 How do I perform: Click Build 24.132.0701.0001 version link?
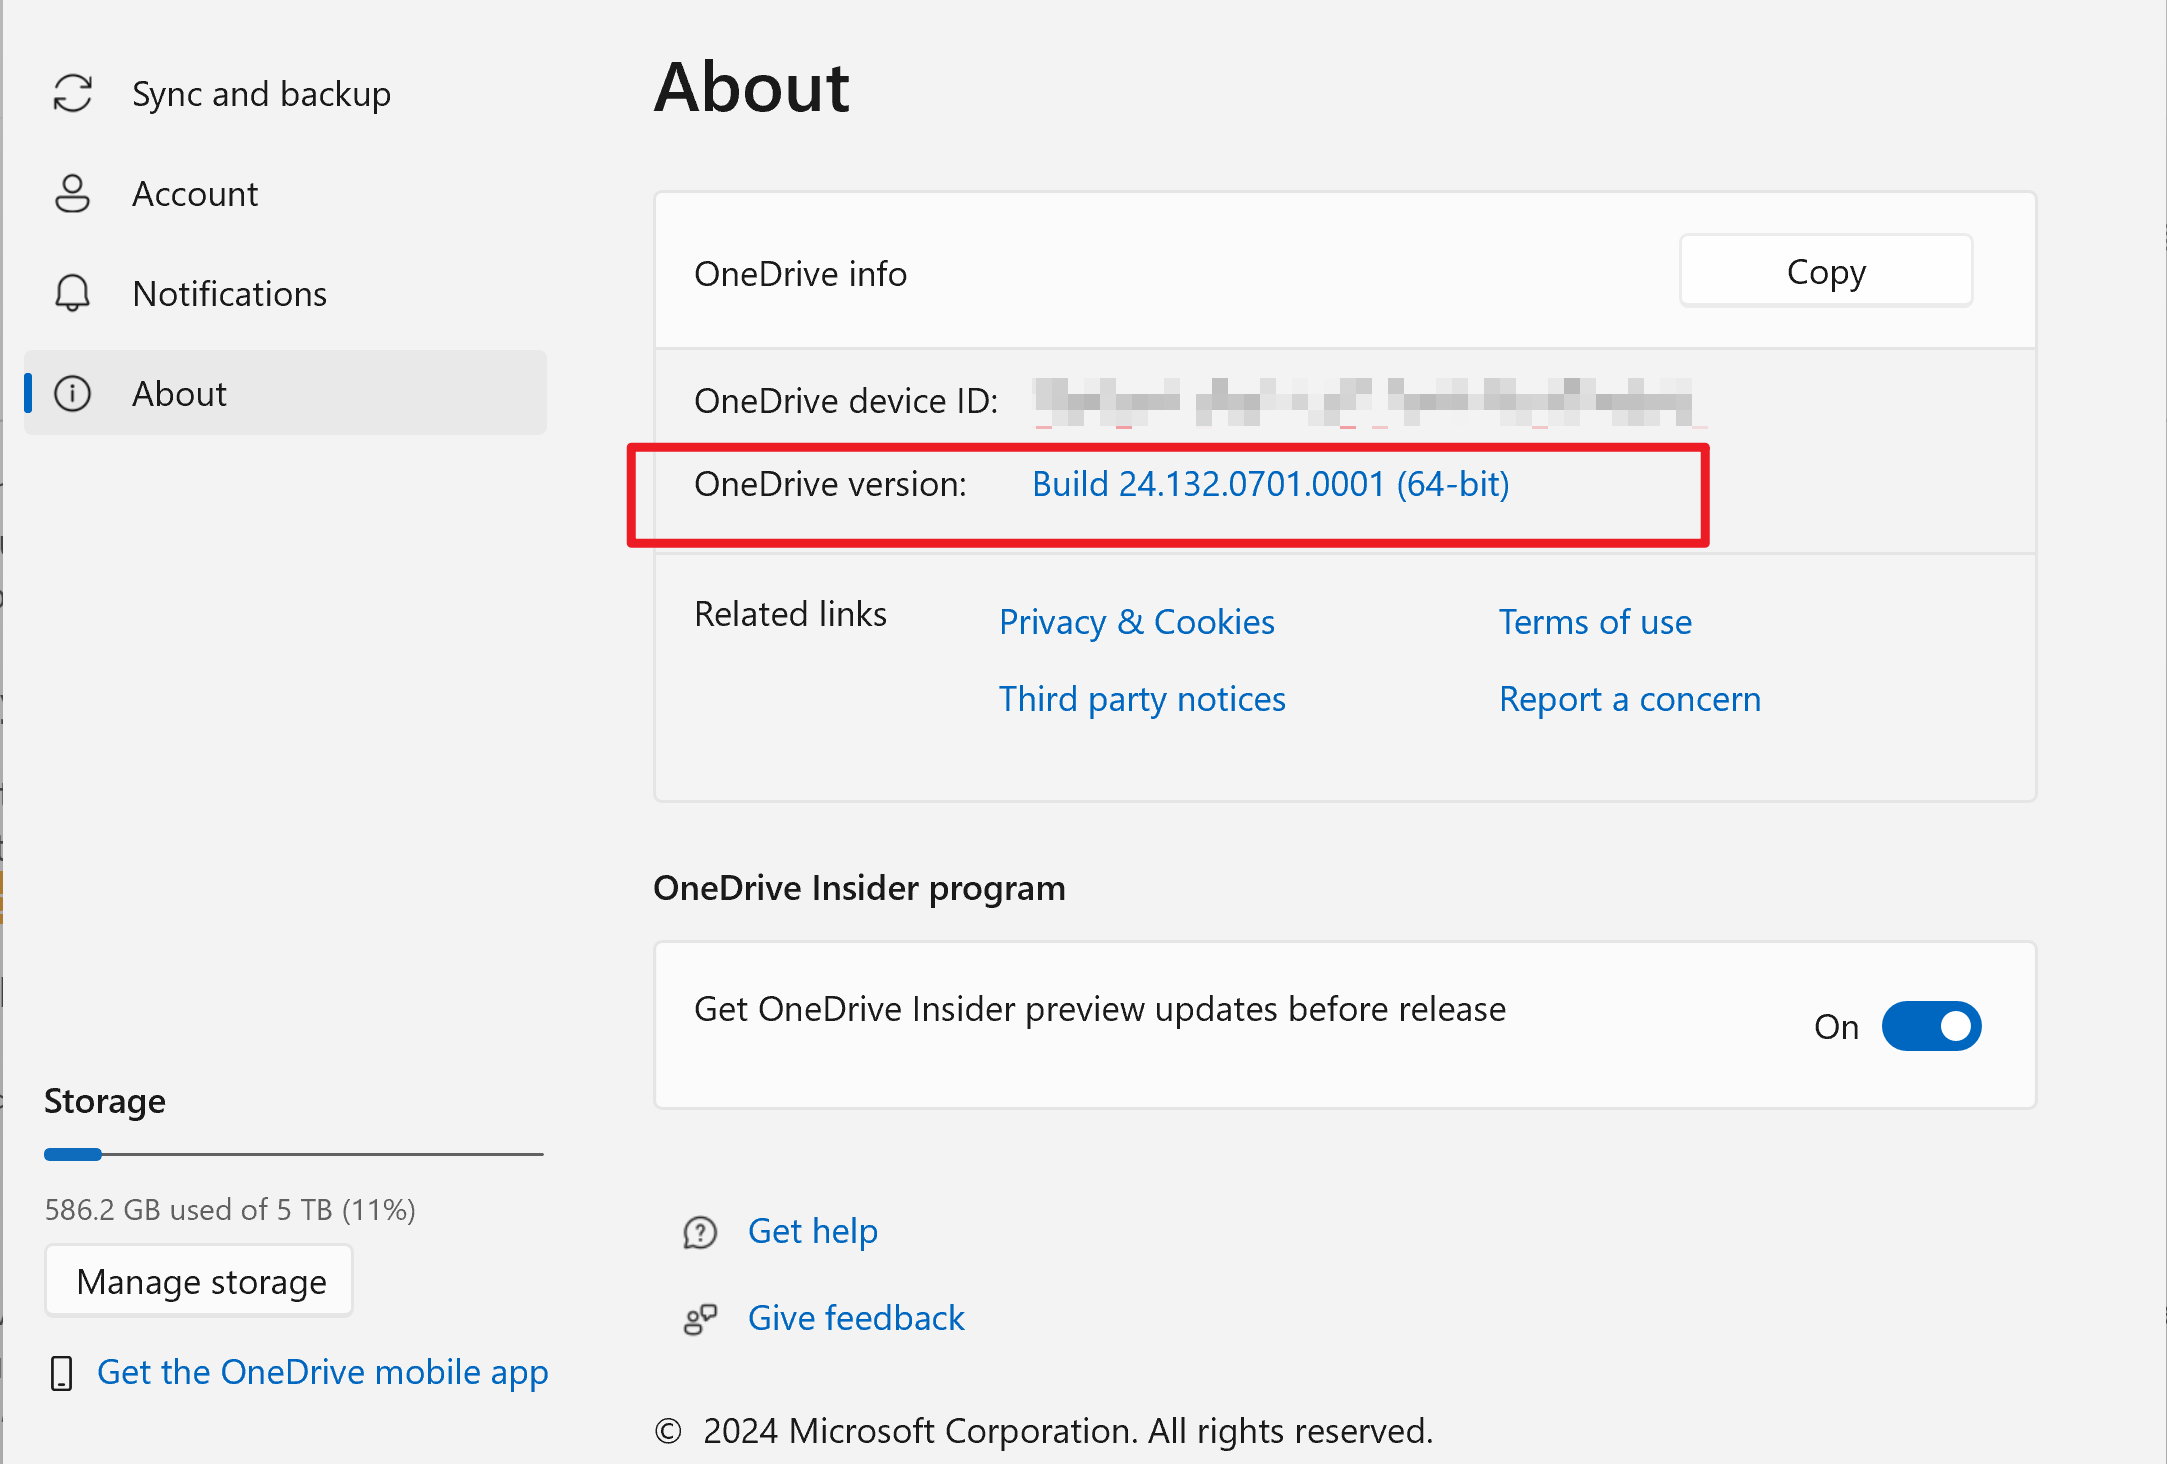(1271, 484)
